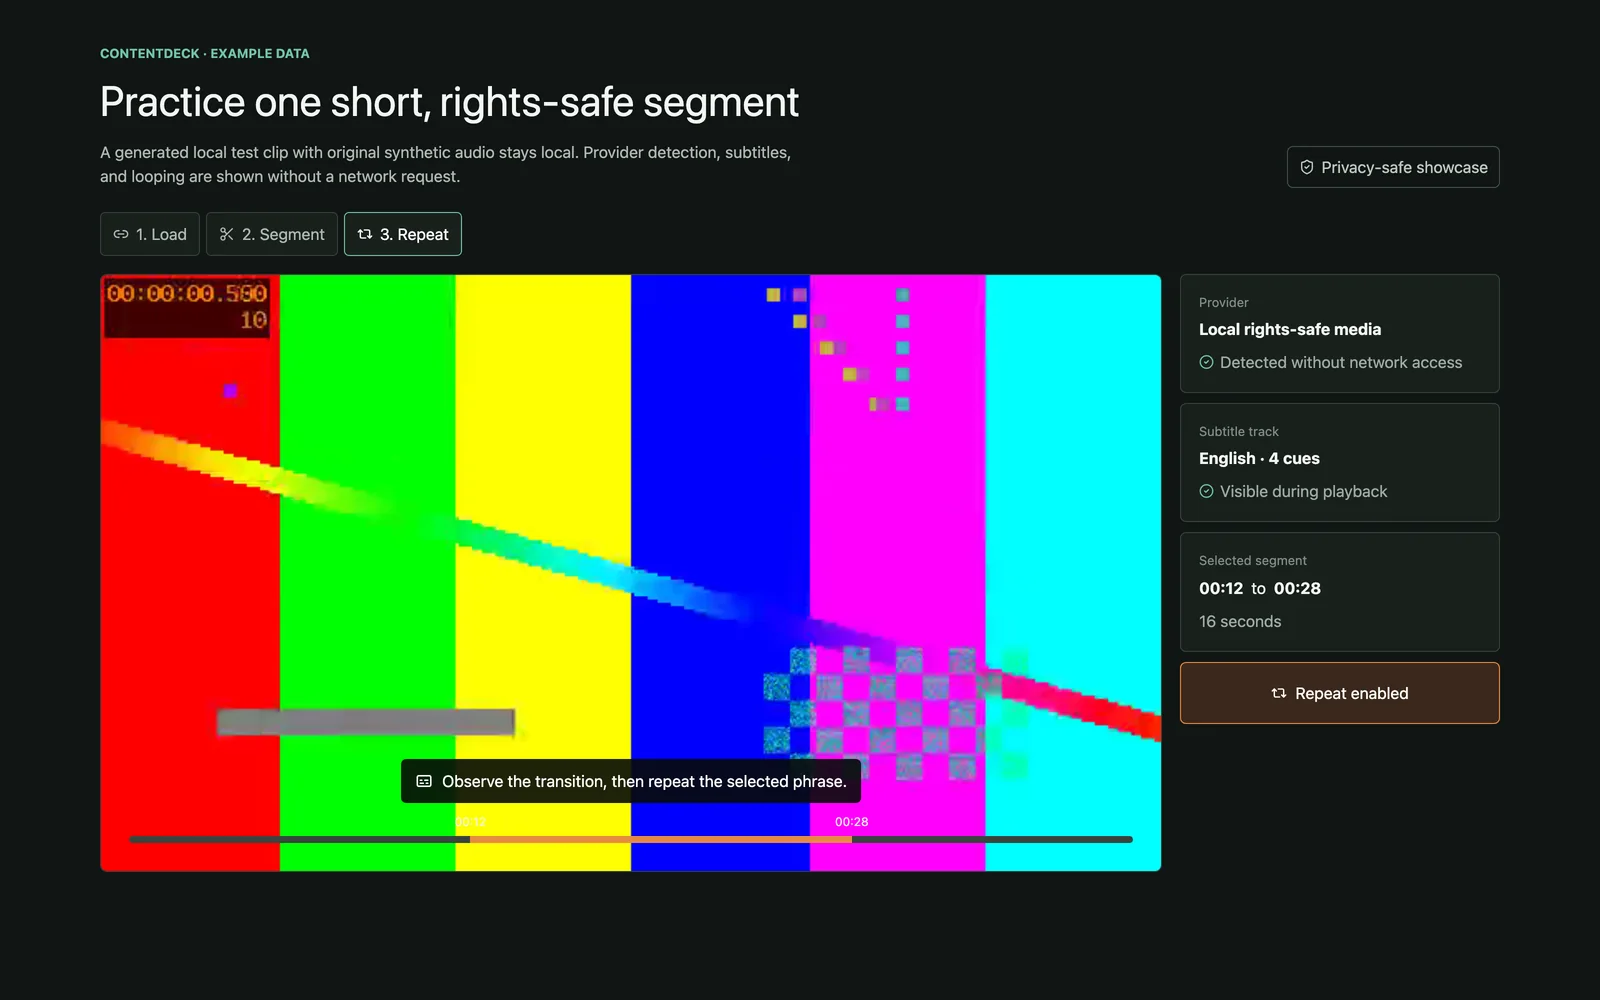
Task: Click the 'Subtitle track' card label
Action: [x=1239, y=431]
